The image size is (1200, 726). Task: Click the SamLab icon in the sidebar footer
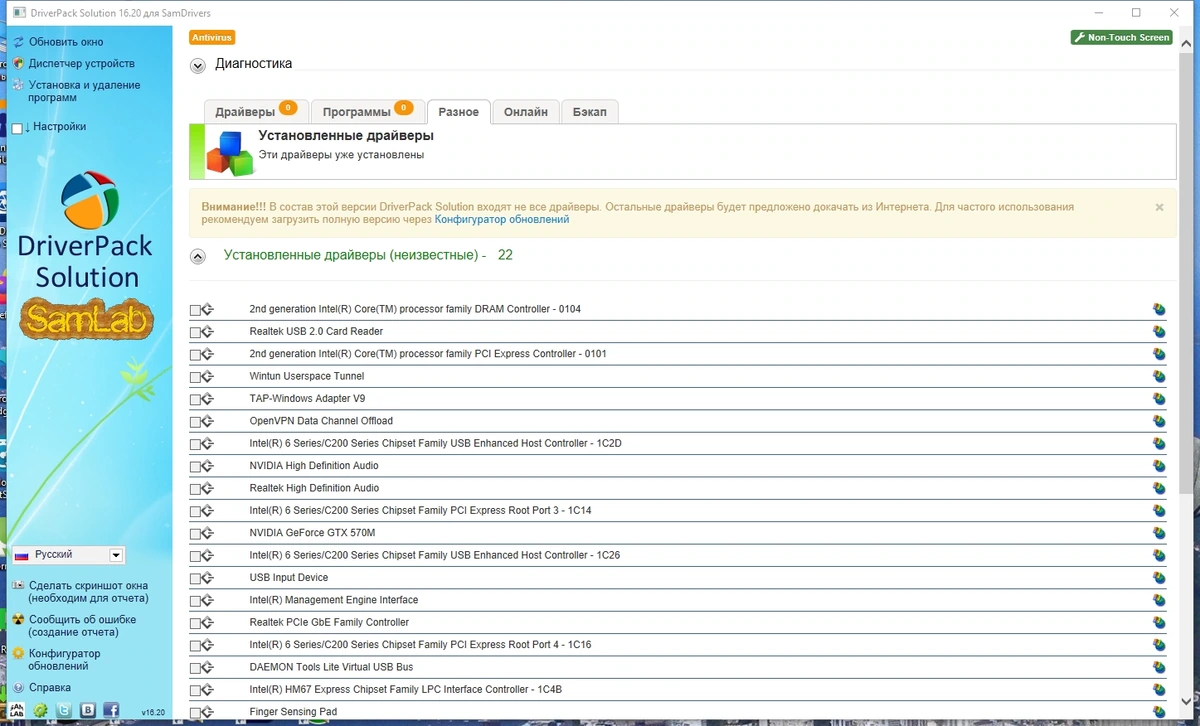(18, 710)
